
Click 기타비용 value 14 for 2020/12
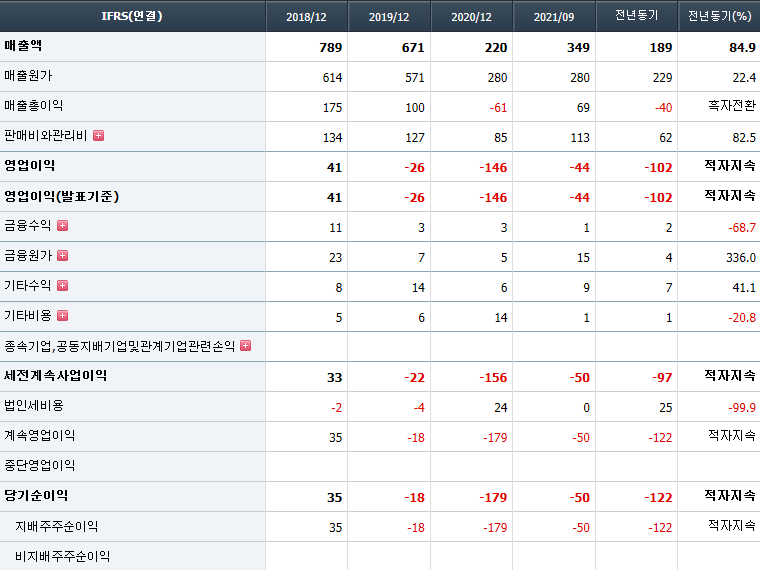tap(501, 318)
